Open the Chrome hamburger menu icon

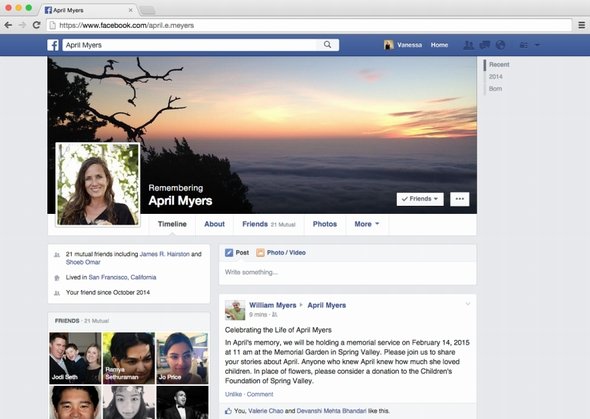tap(582, 25)
